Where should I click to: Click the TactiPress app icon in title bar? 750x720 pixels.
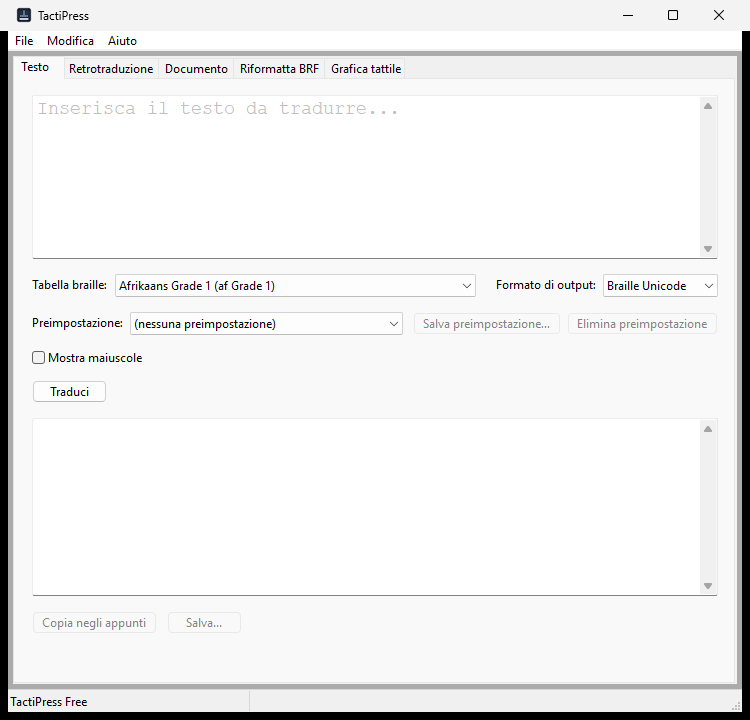24,15
